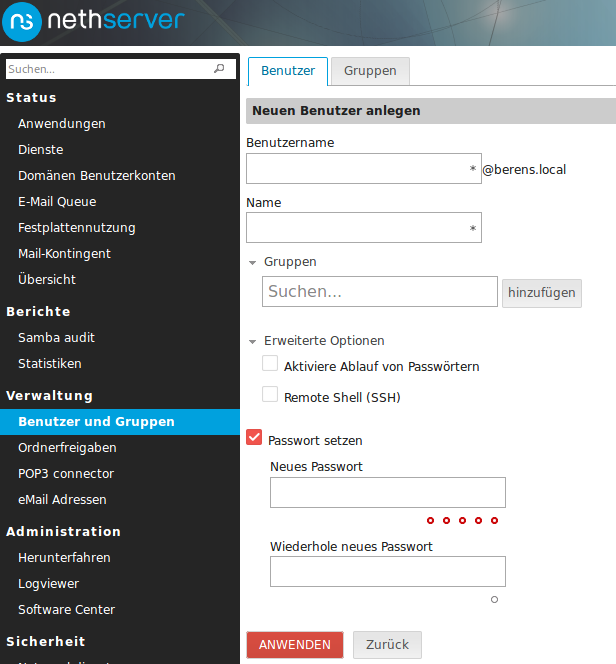
Task: Switch to the Gruppen tab
Action: pyautogui.click(x=370, y=71)
